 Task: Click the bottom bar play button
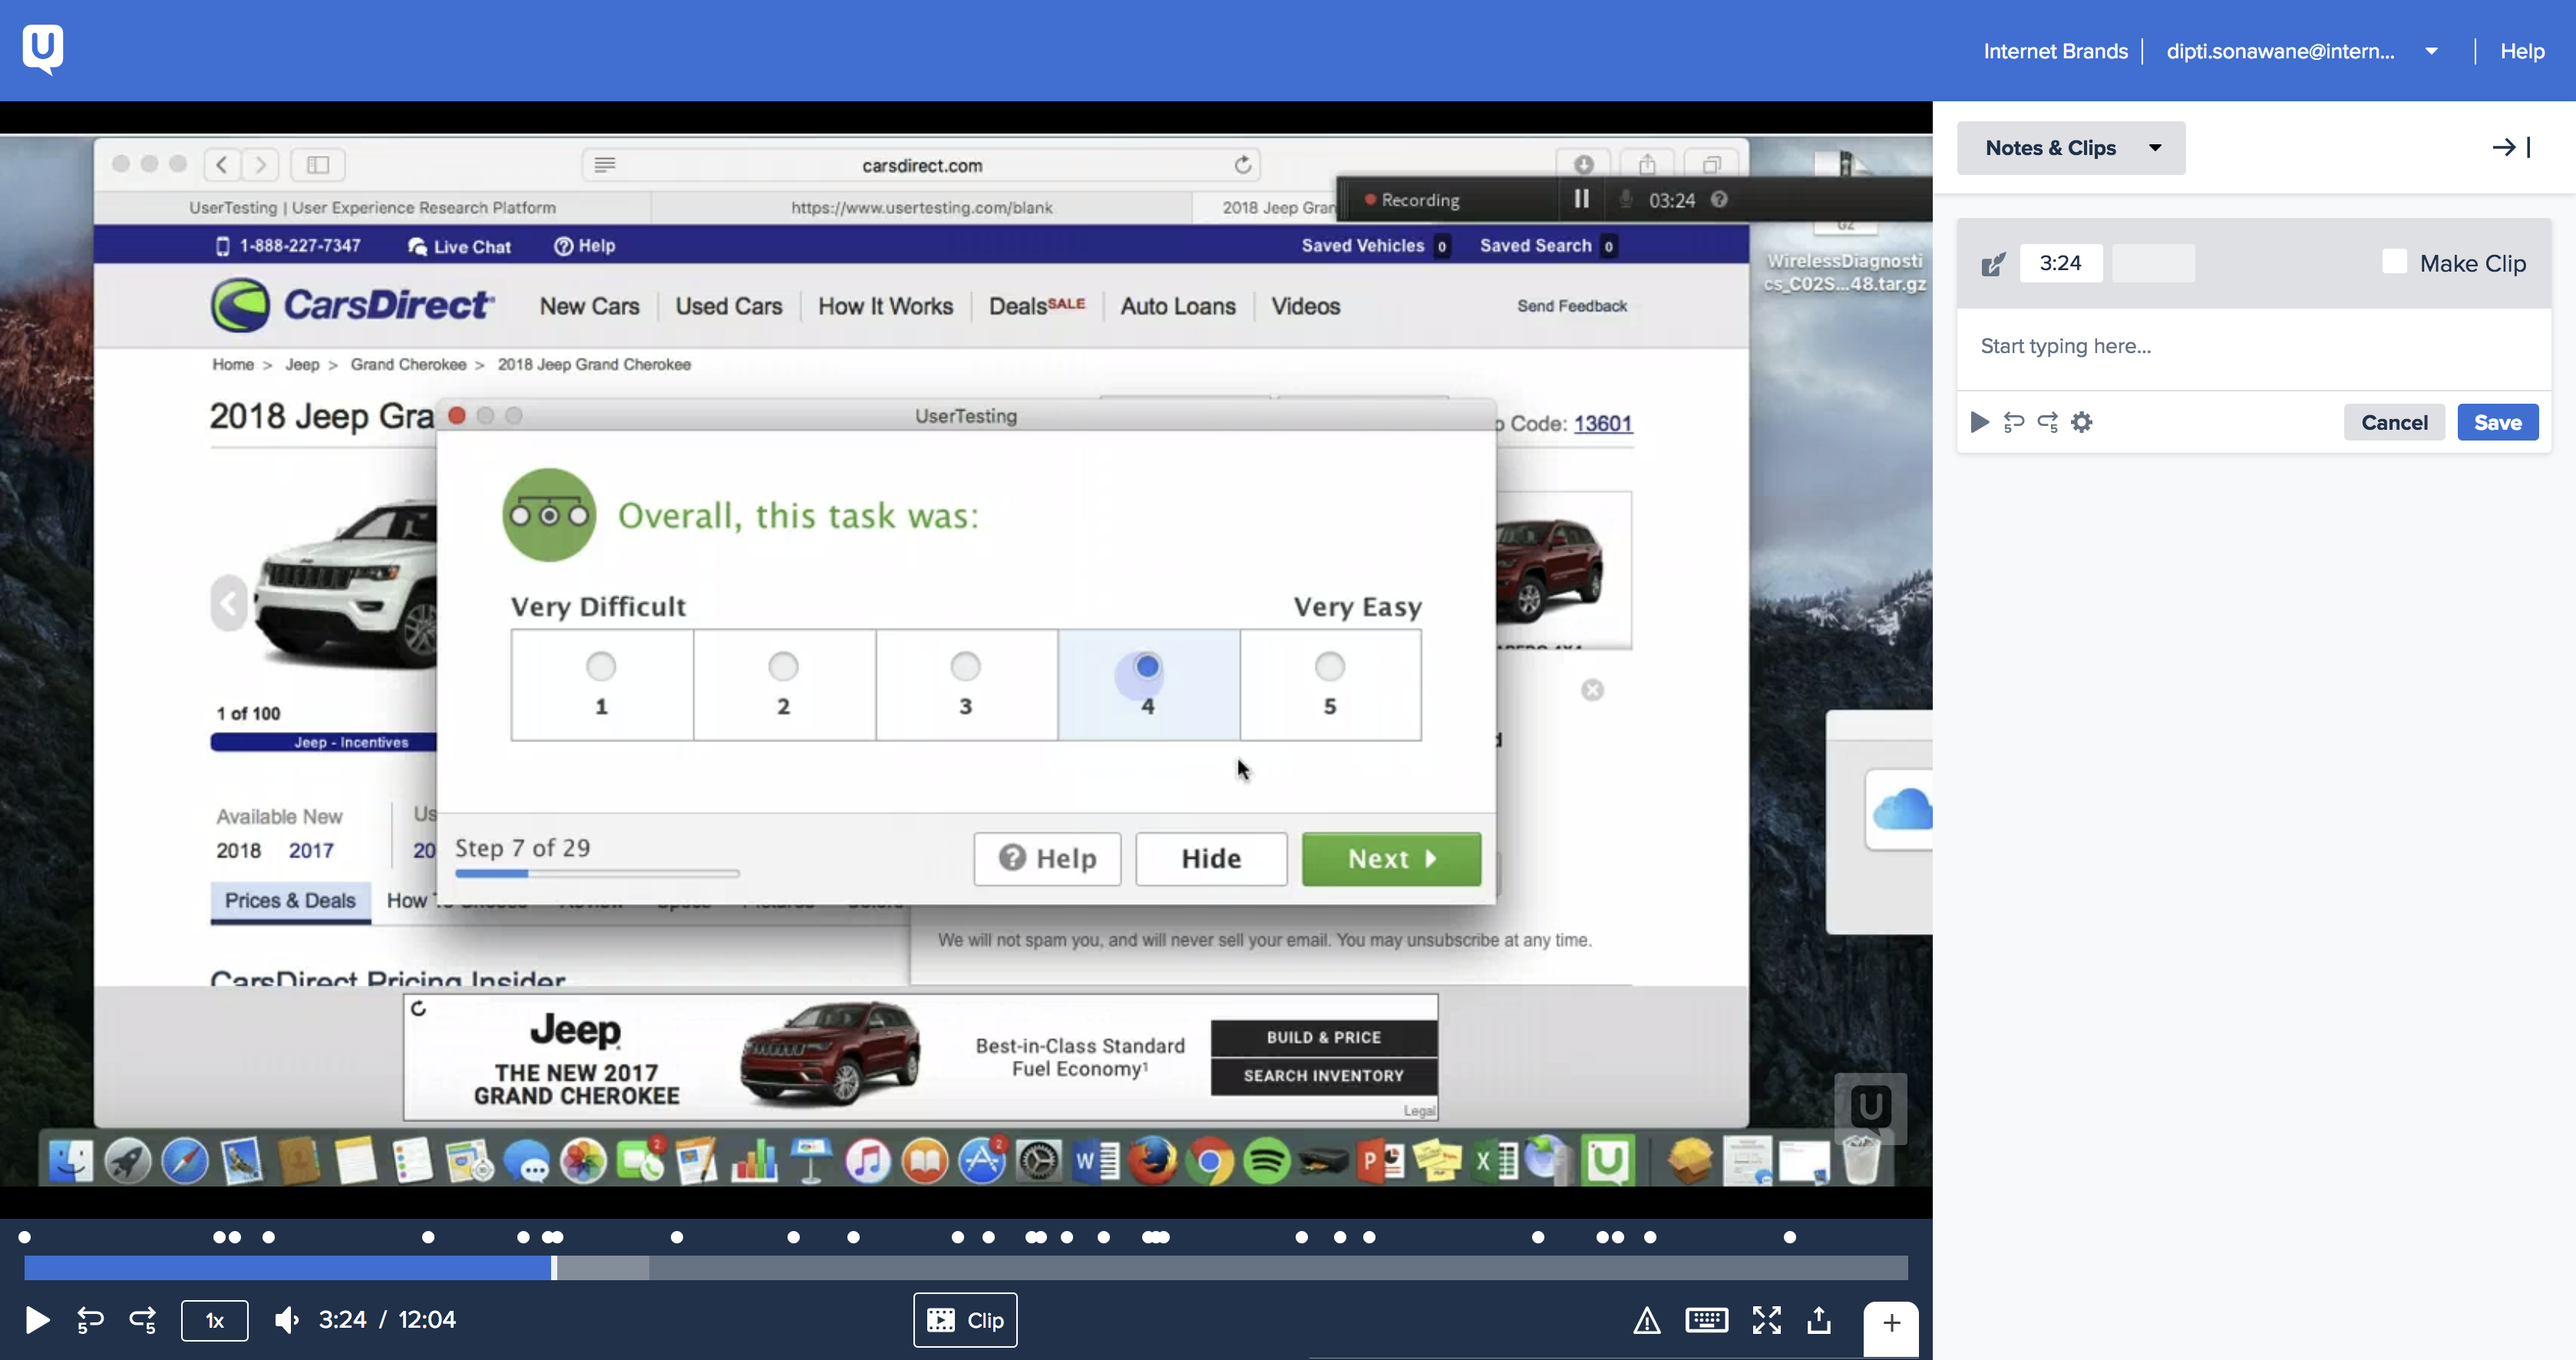[x=37, y=1320]
